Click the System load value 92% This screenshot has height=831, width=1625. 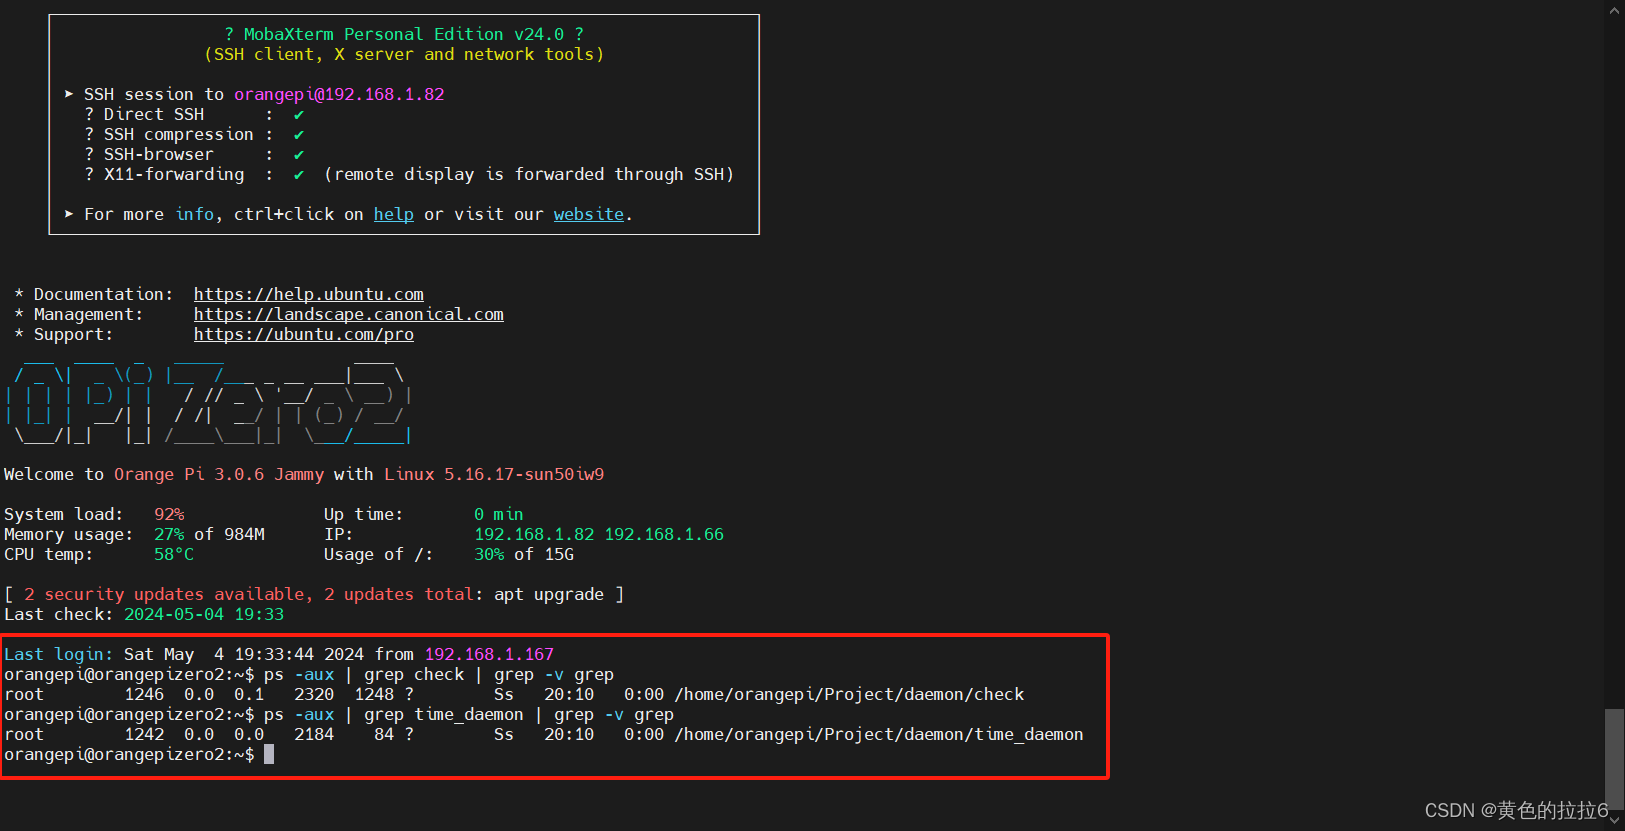pos(169,514)
